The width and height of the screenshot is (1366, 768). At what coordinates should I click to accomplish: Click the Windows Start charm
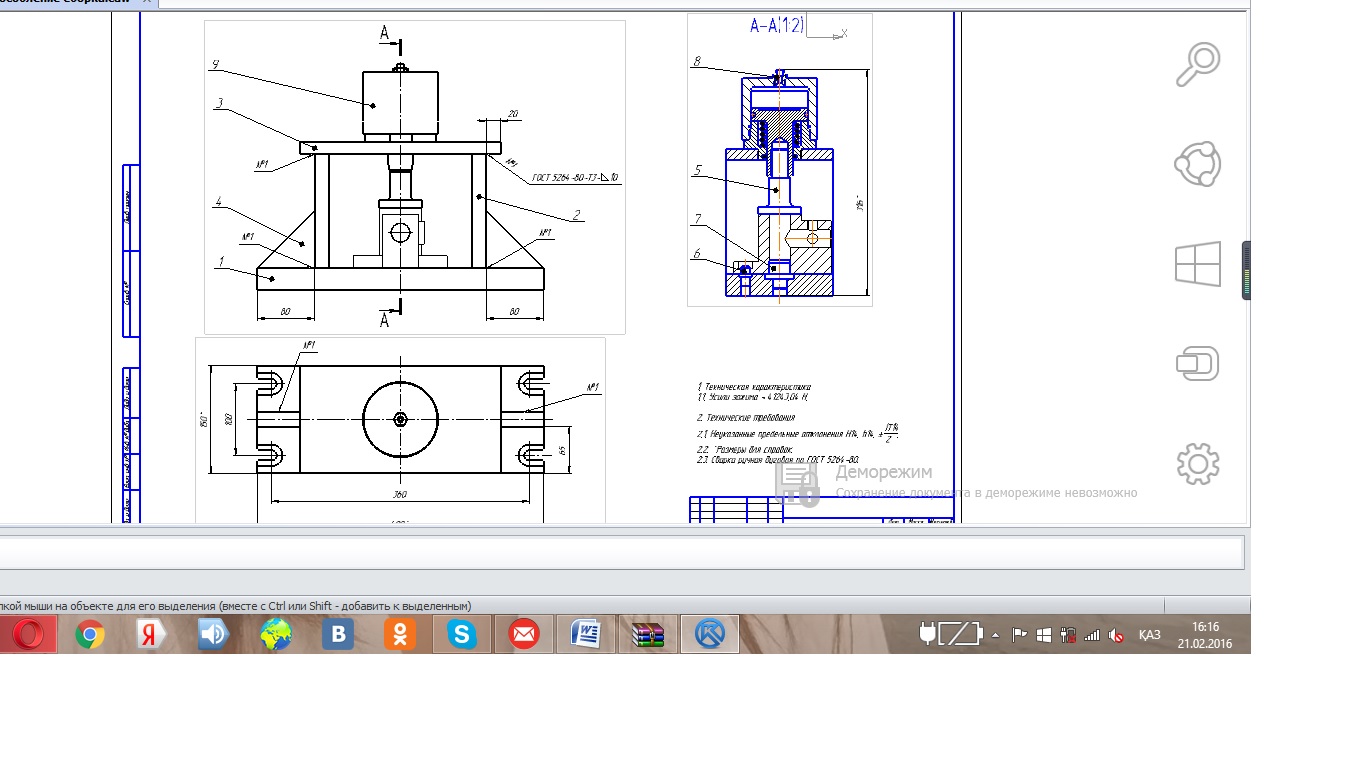tap(1197, 264)
